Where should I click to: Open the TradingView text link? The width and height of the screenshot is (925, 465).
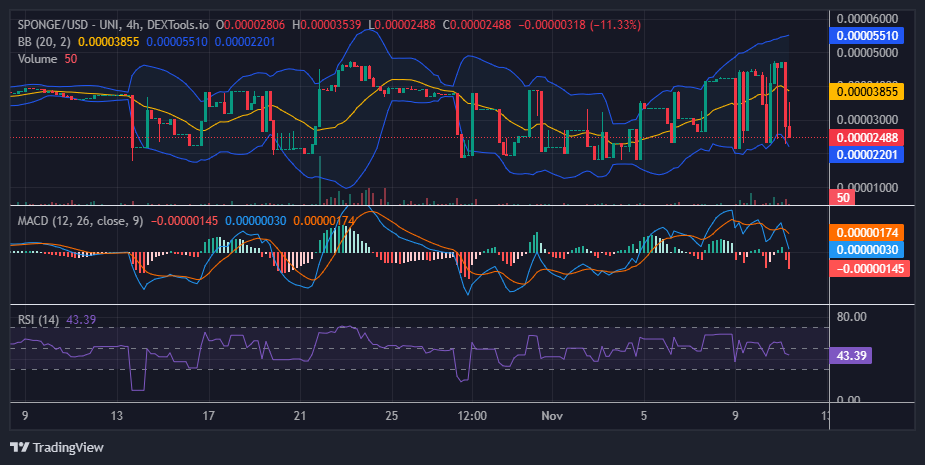(68, 447)
